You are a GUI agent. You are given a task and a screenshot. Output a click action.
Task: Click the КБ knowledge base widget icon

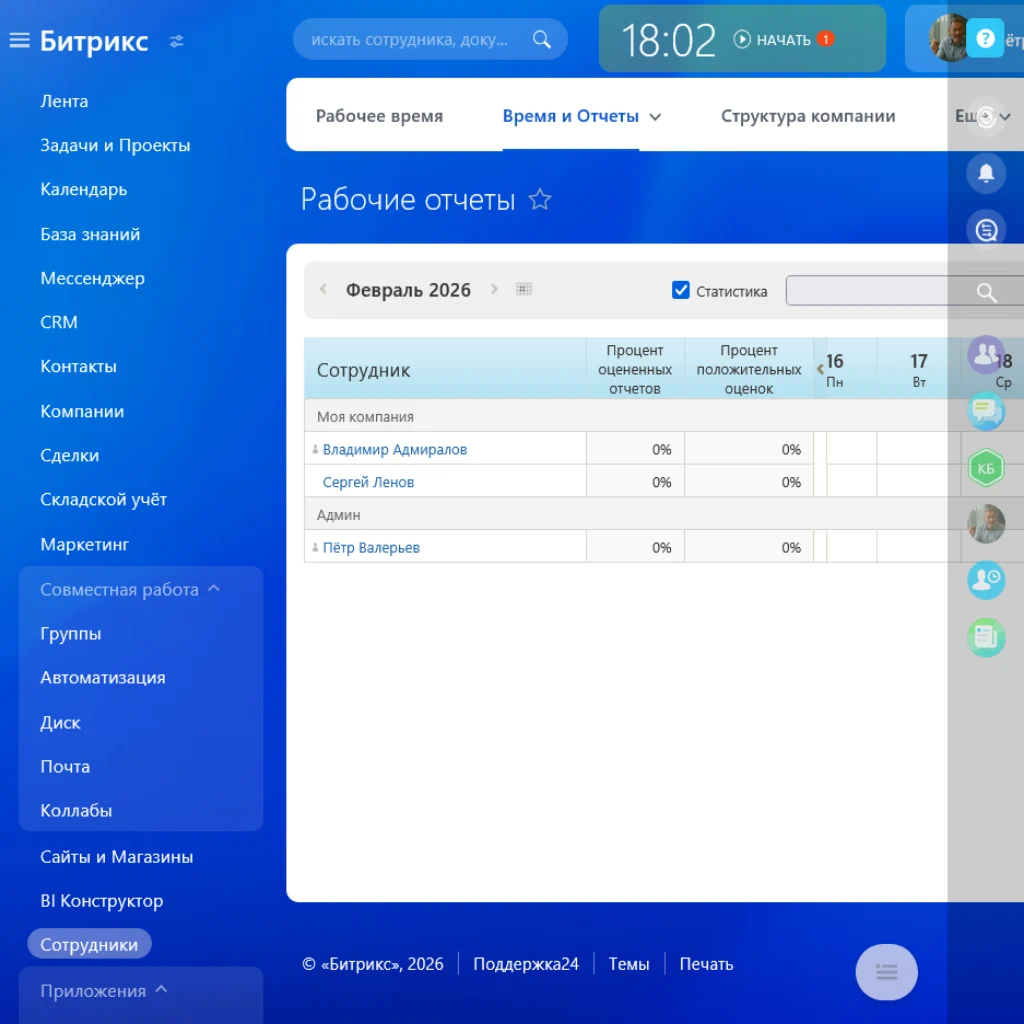[x=986, y=467]
